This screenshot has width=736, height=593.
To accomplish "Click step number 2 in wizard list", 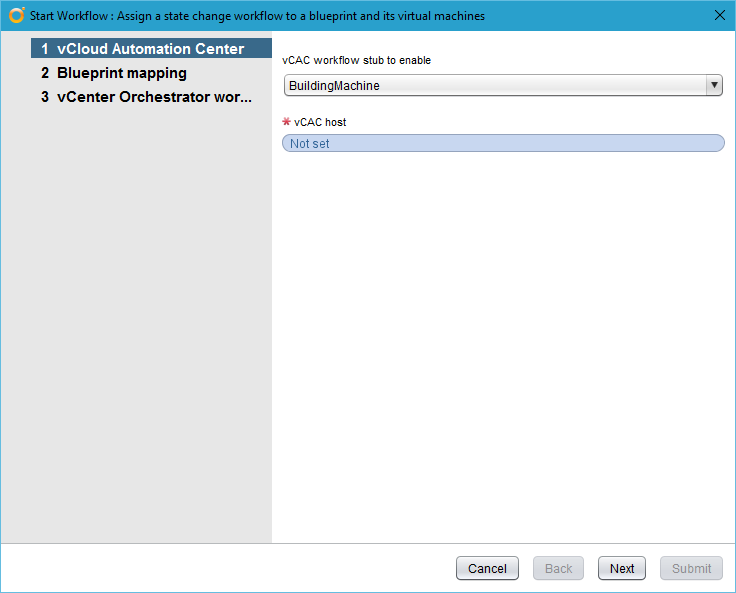I will point(45,73).
